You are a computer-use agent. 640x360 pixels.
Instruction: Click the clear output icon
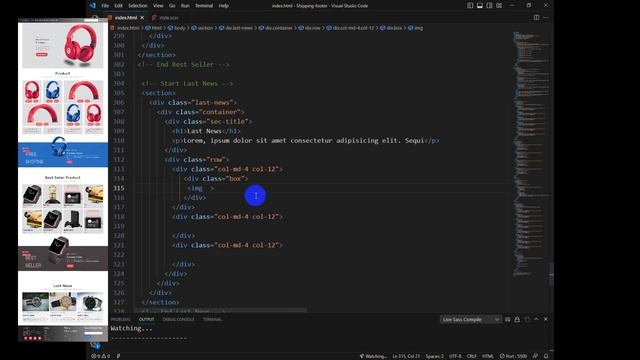click(508, 319)
